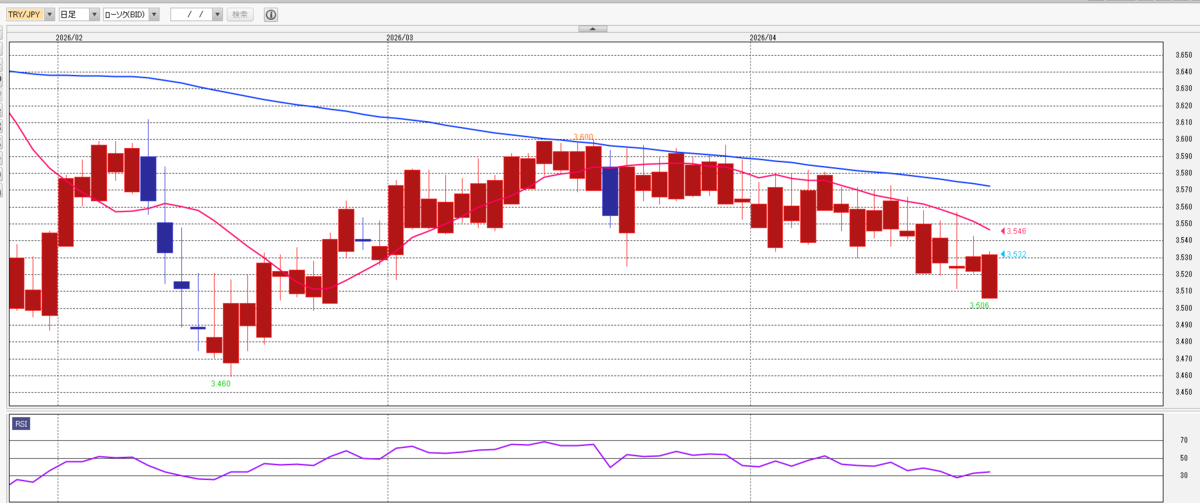Viewport: 1200px width, 503px height.
Task: Click the circular info icon
Action: click(272, 15)
